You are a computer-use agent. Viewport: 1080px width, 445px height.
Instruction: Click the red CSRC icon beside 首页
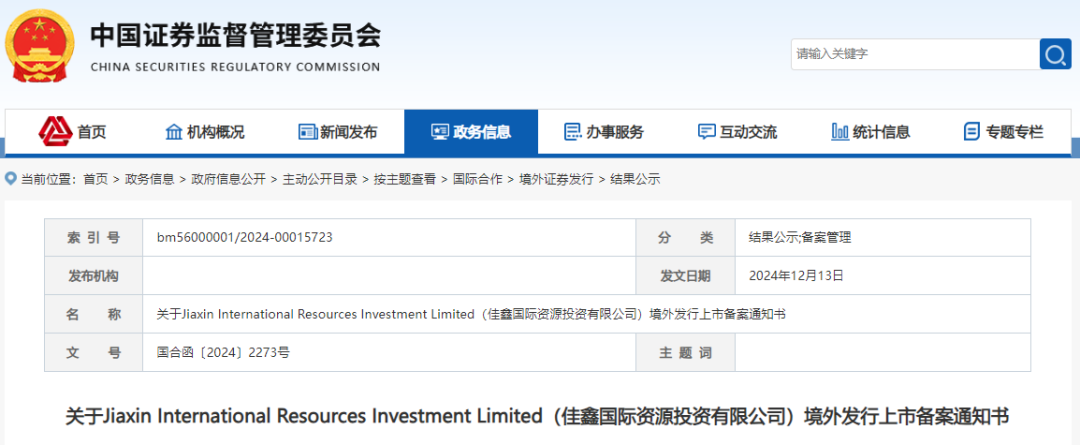[x=56, y=132]
